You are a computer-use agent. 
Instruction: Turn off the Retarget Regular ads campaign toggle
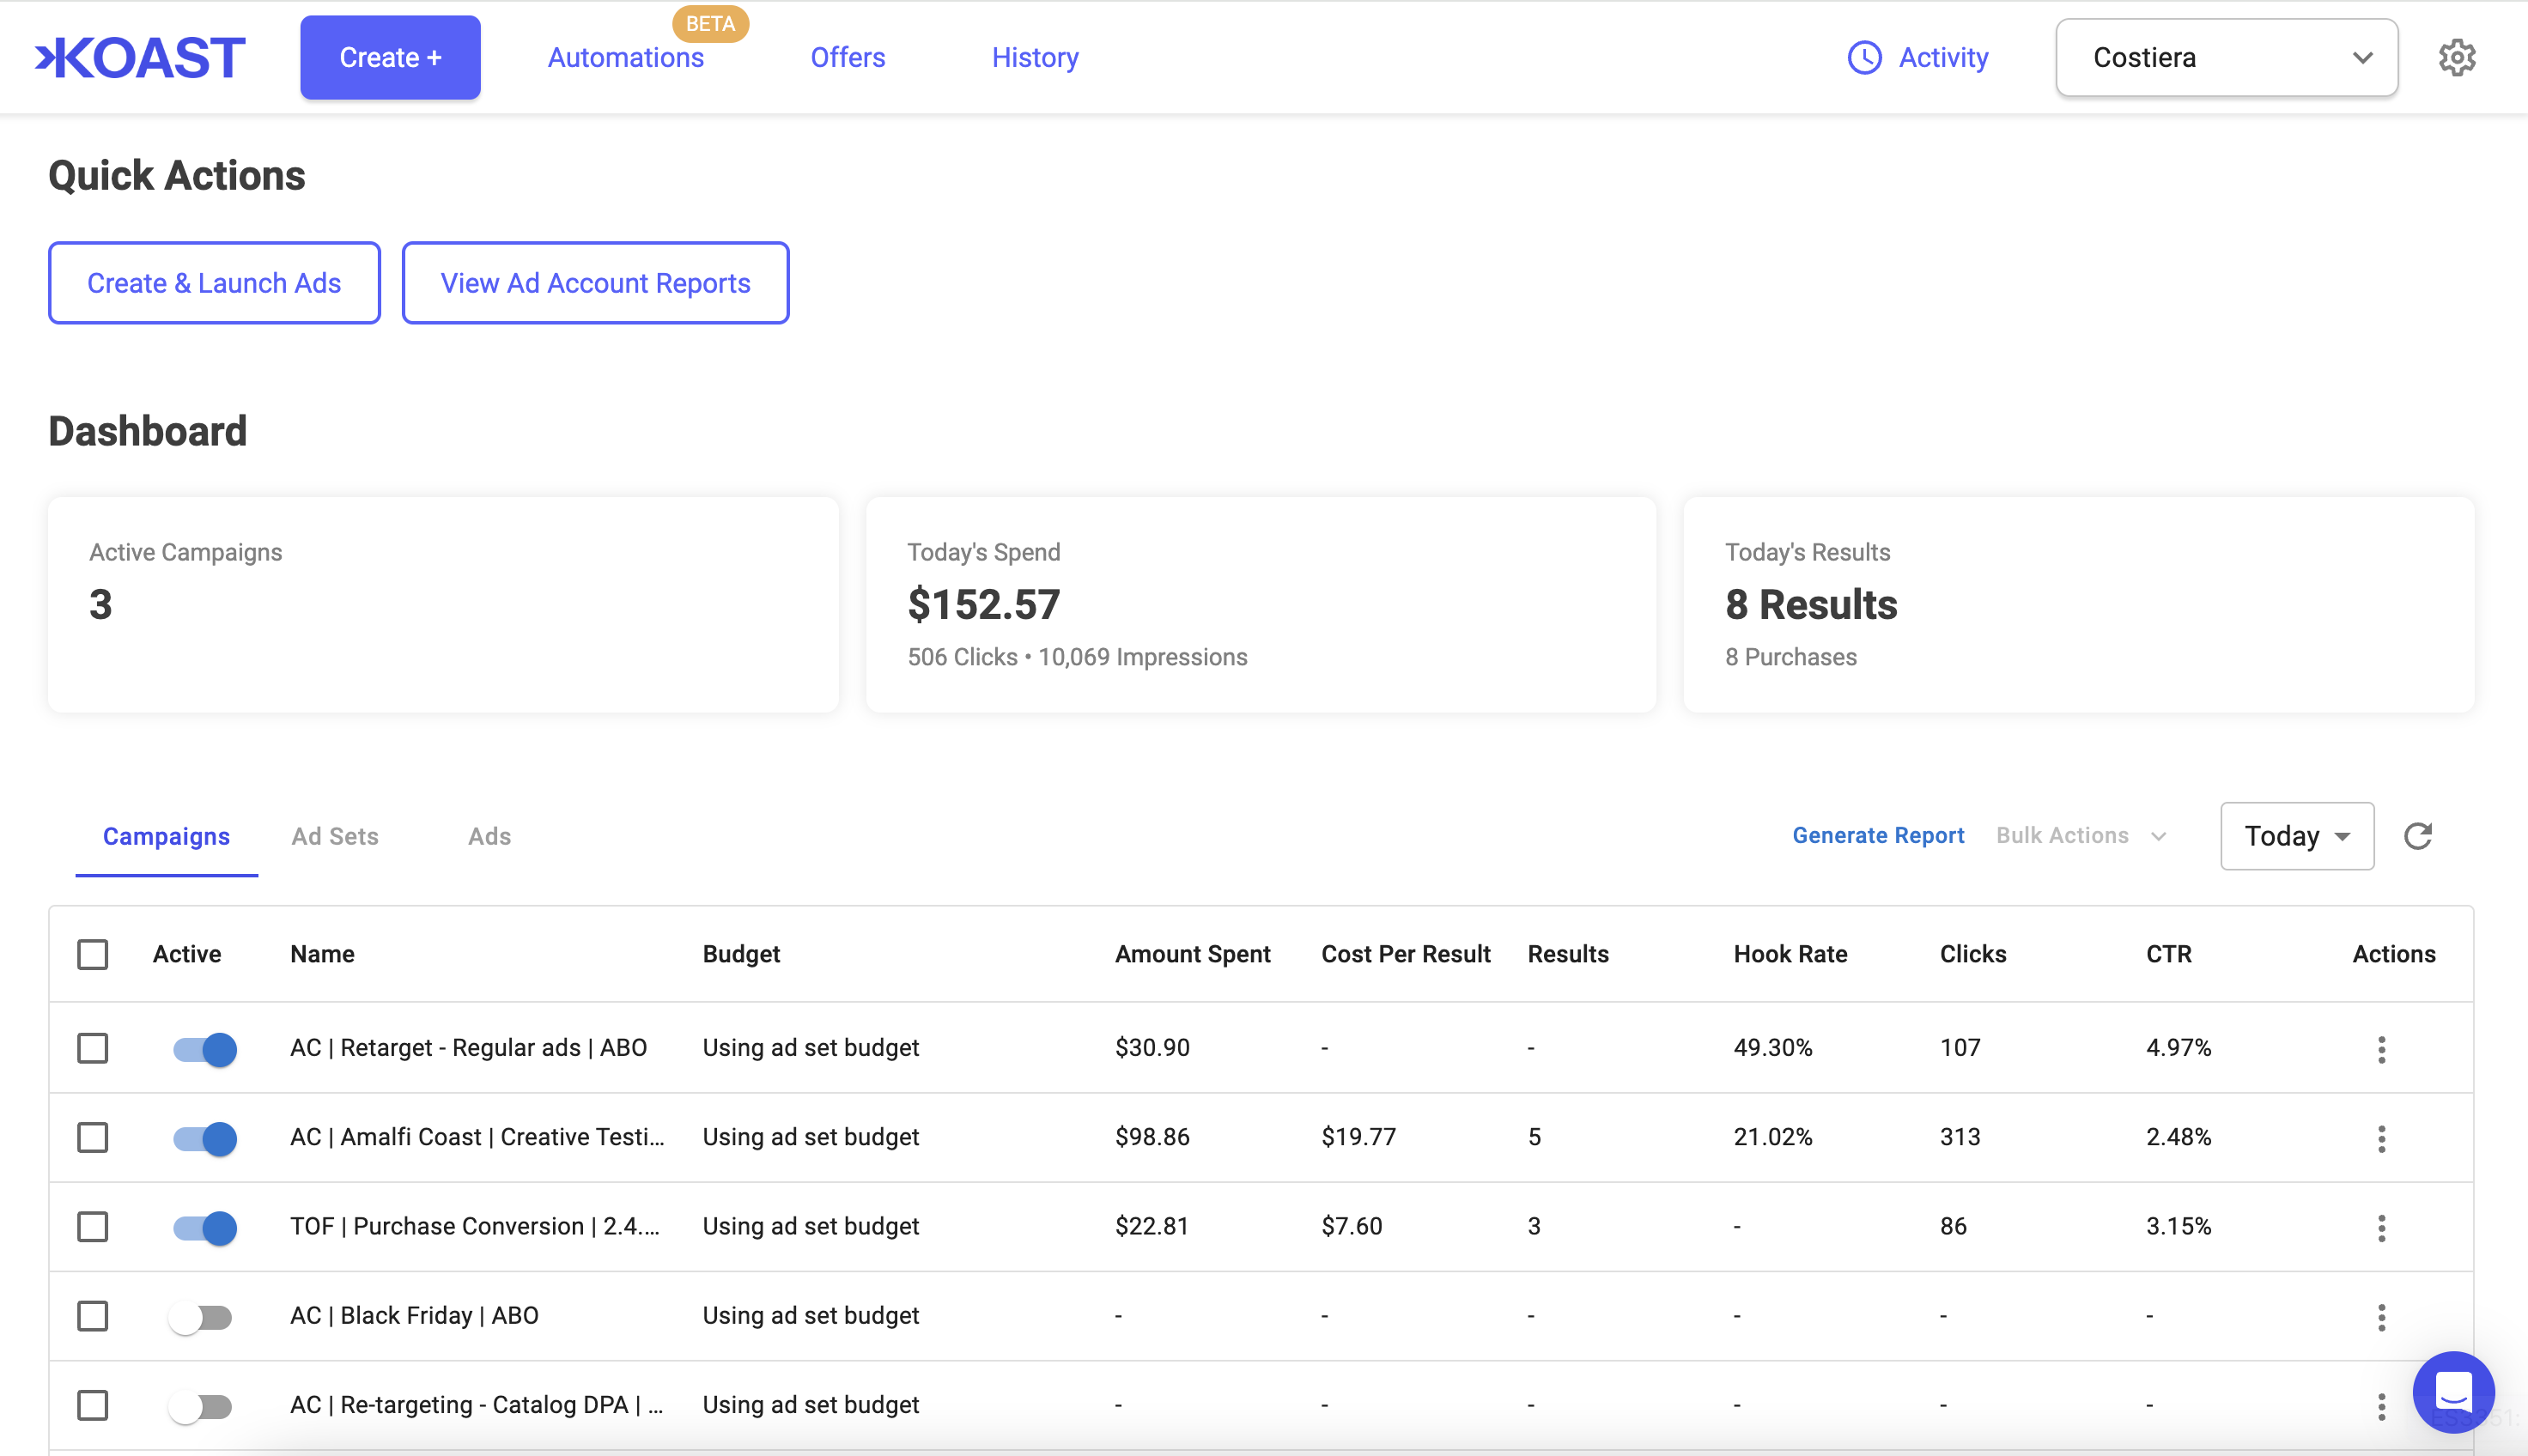(205, 1049)
